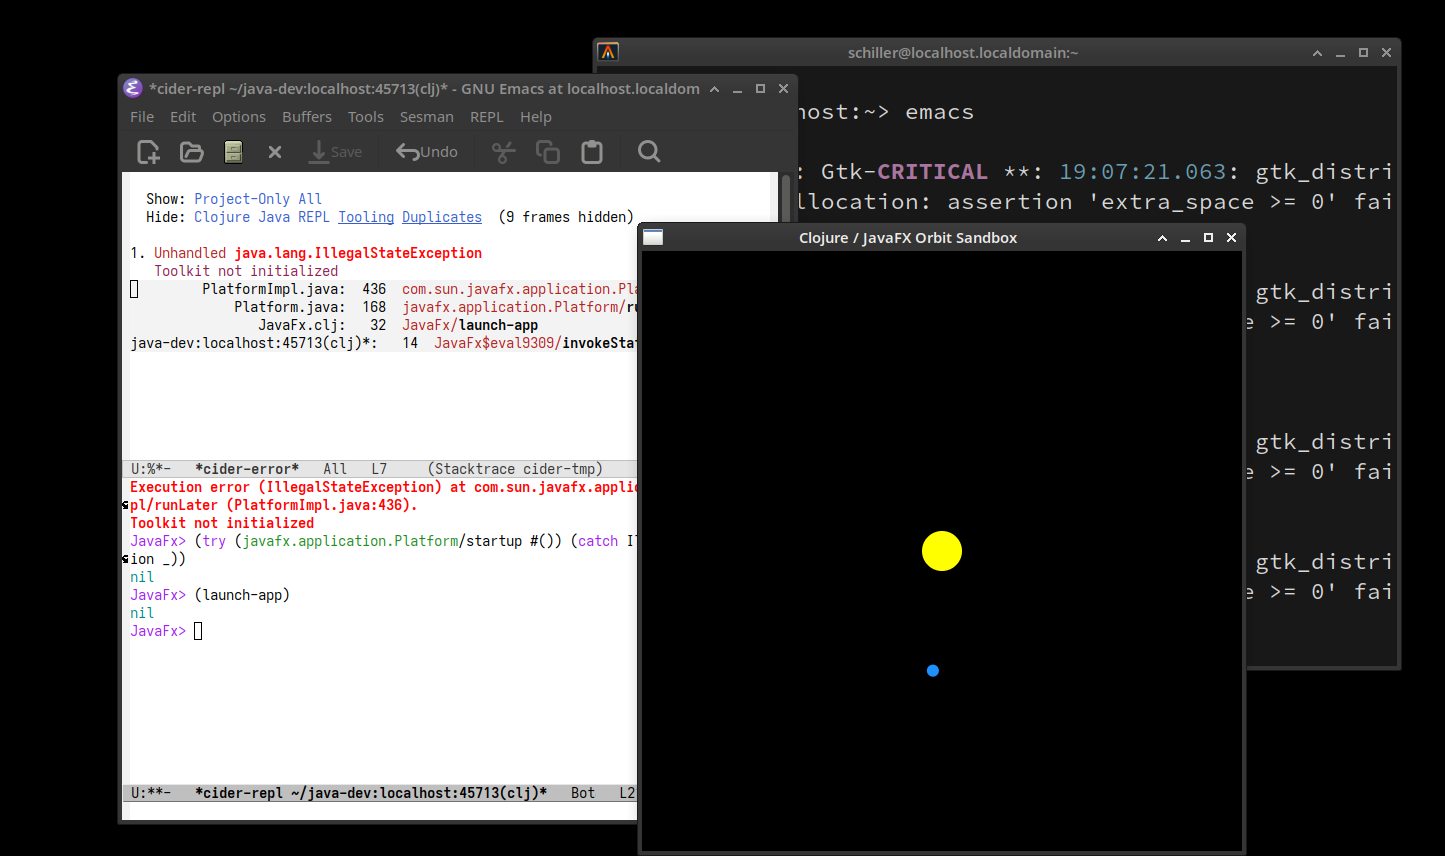Open the Edit menu in Emacs
Viewport: 1445px width, 856px height.
point(183,117)
